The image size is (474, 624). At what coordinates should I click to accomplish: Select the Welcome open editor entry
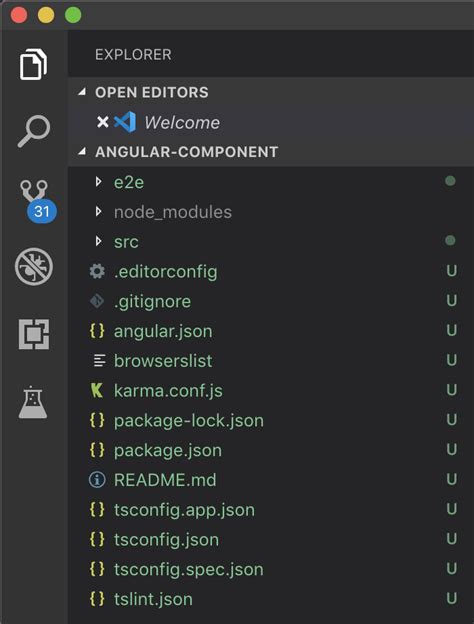pyautogui.click(x=271, y=122)
